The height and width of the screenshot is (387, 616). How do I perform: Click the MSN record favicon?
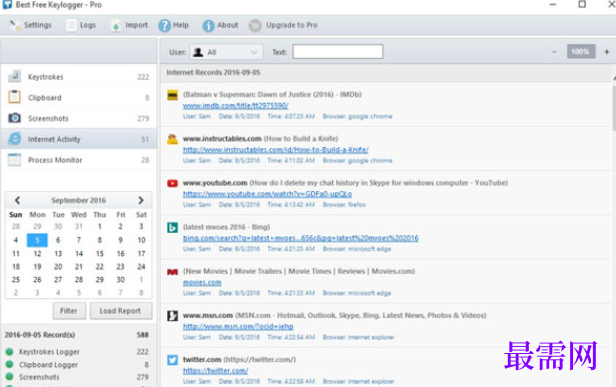pyautogui.click(x=172, y=316)
